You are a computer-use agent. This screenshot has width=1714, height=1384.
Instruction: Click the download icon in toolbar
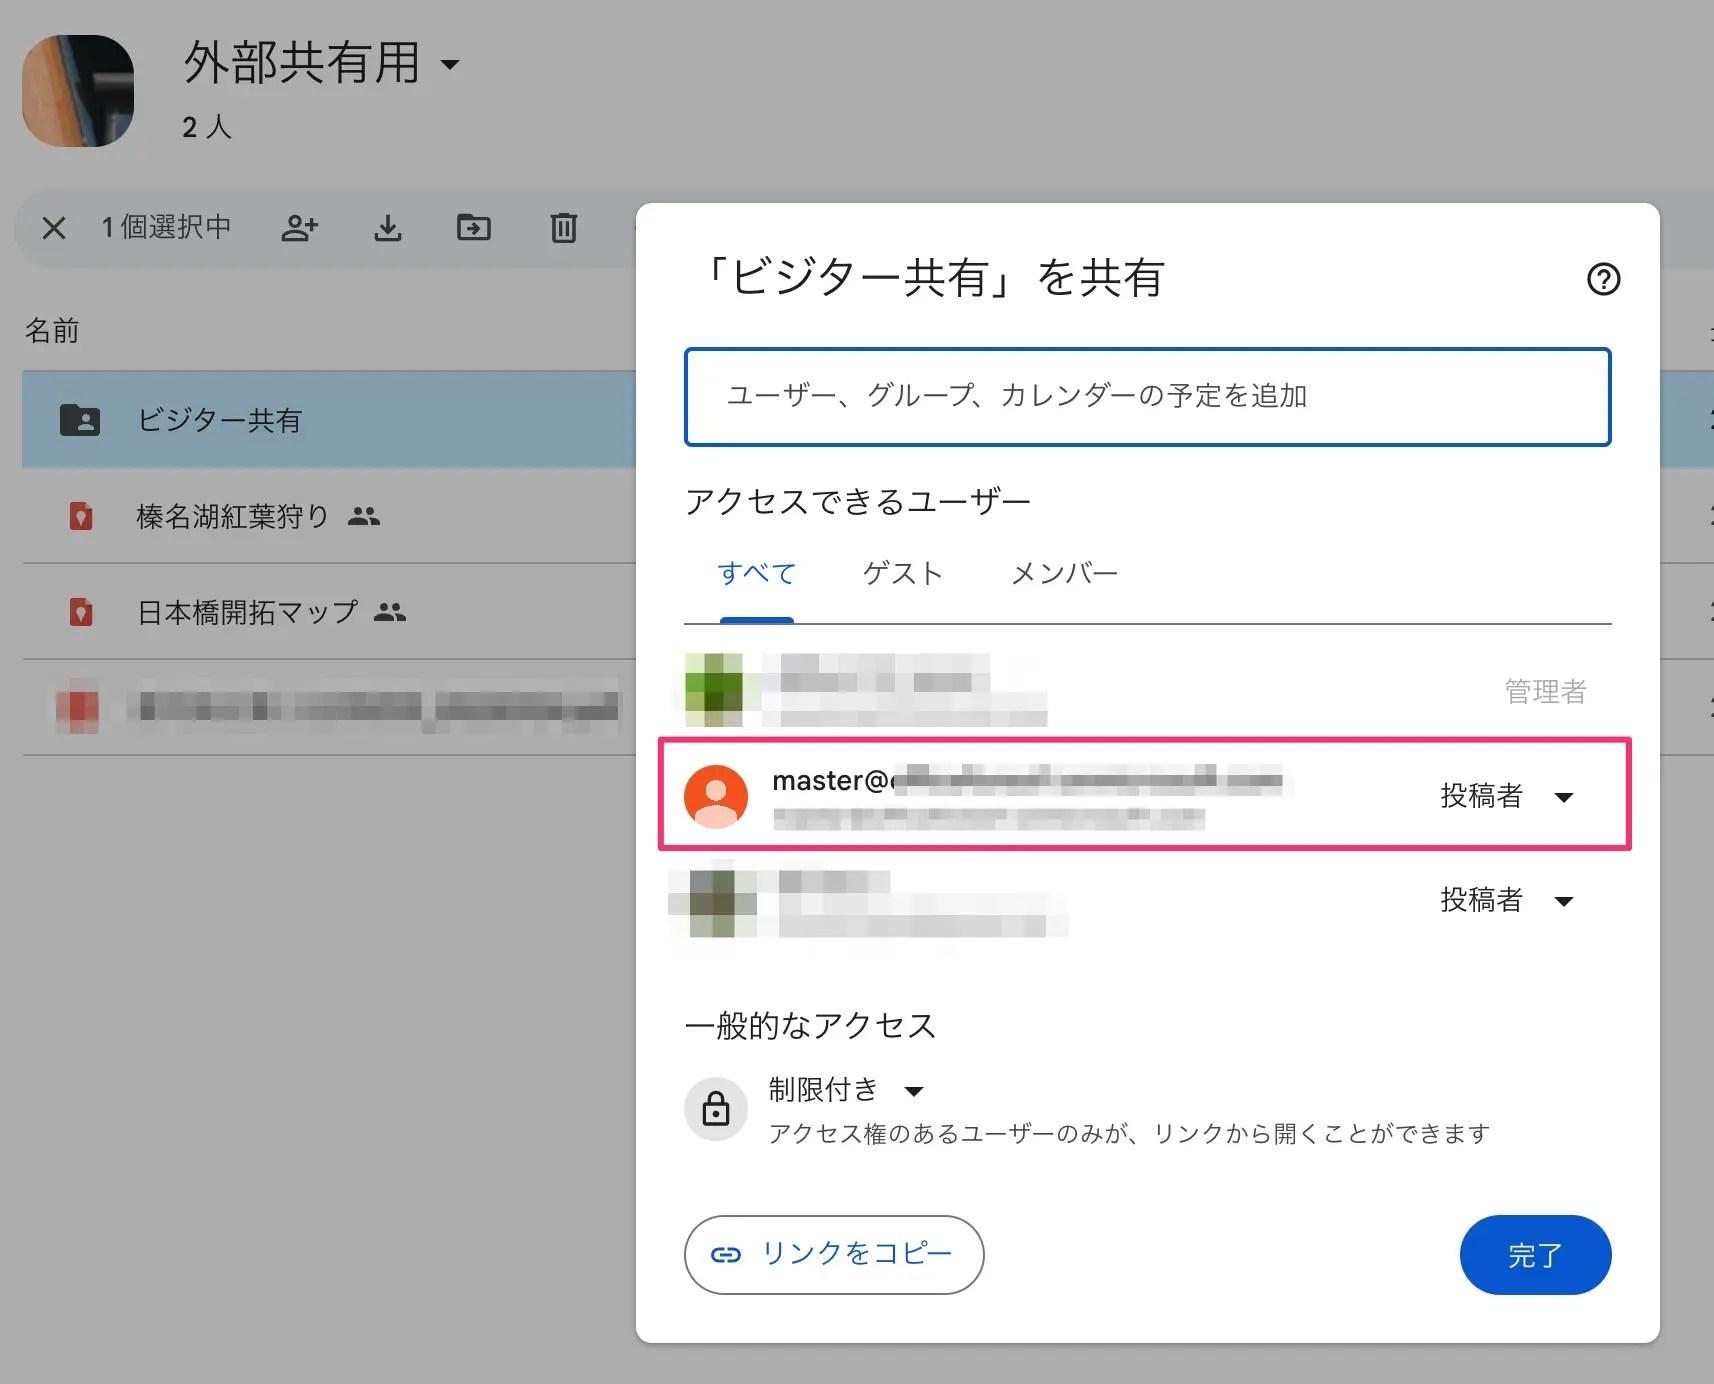click(x=388, y=228)
